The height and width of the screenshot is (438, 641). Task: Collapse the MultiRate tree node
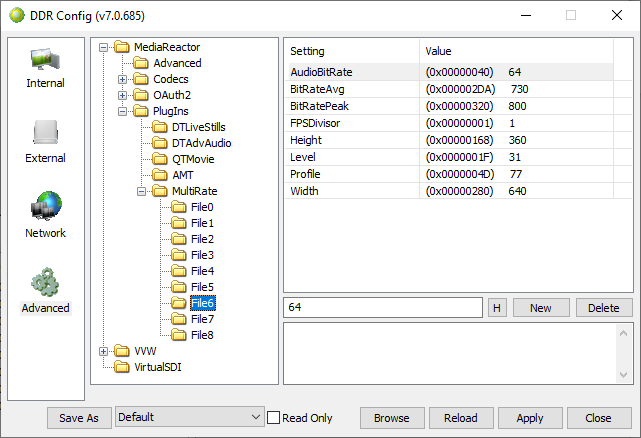pyautogui.click(x=141, y=191)
